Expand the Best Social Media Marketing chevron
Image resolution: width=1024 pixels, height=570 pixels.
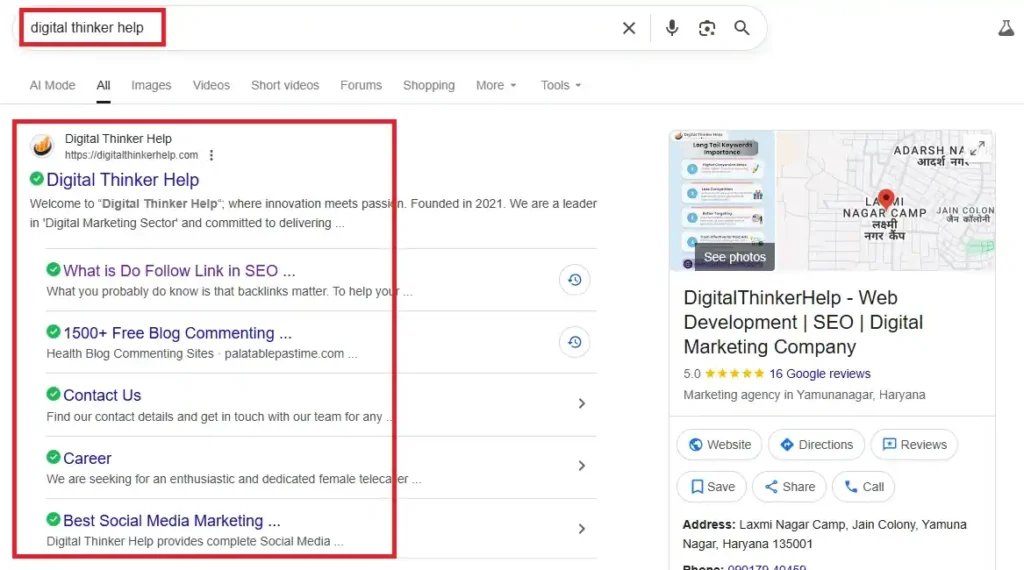click(x=581, y=529)
